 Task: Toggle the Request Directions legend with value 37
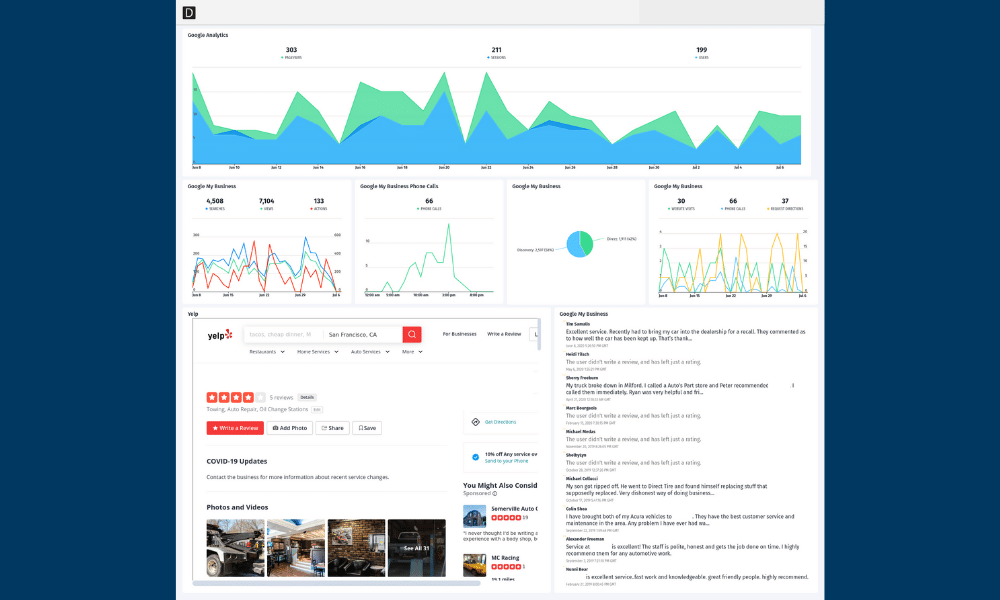coord(785,204)
